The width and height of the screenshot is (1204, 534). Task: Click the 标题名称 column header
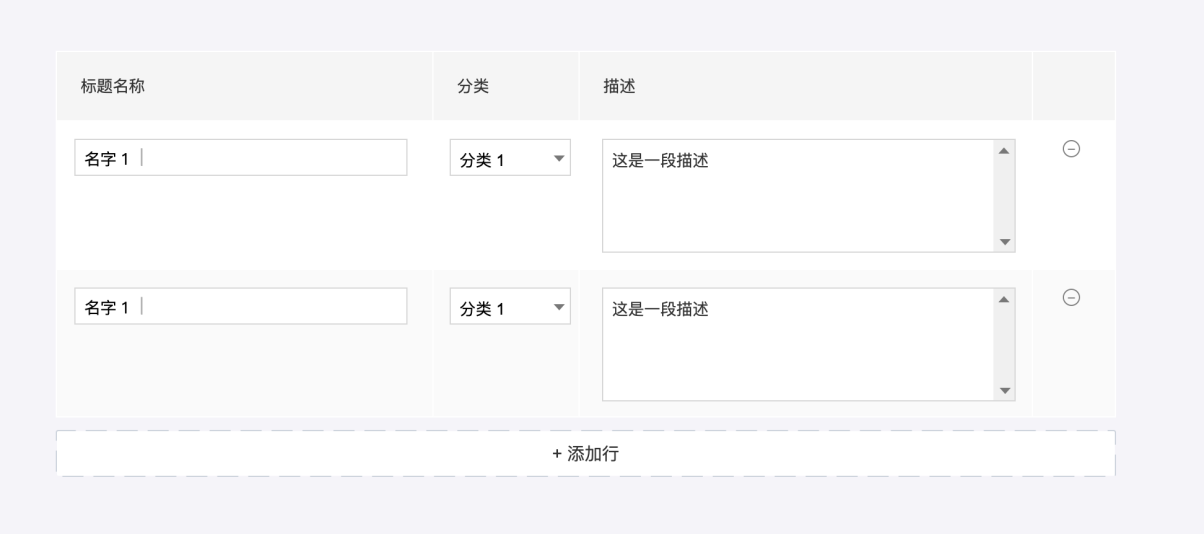coord(113,86)
